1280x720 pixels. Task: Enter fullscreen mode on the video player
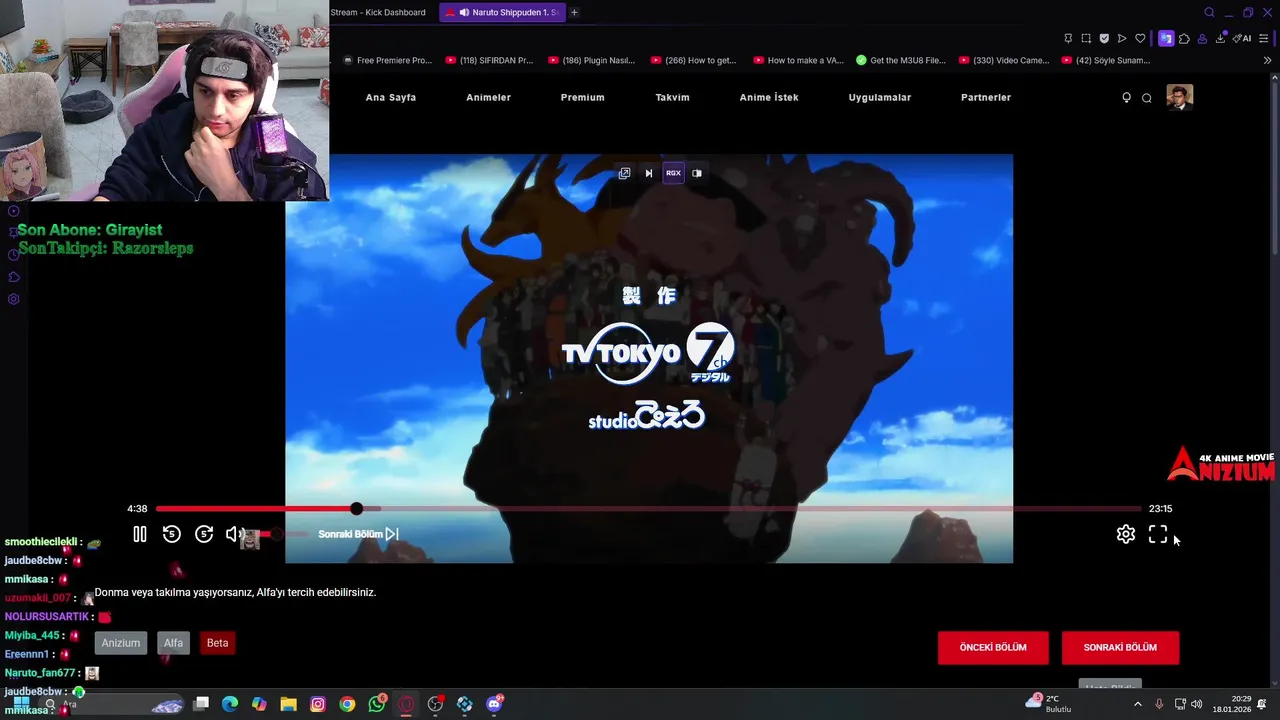tap(1158, 535)
